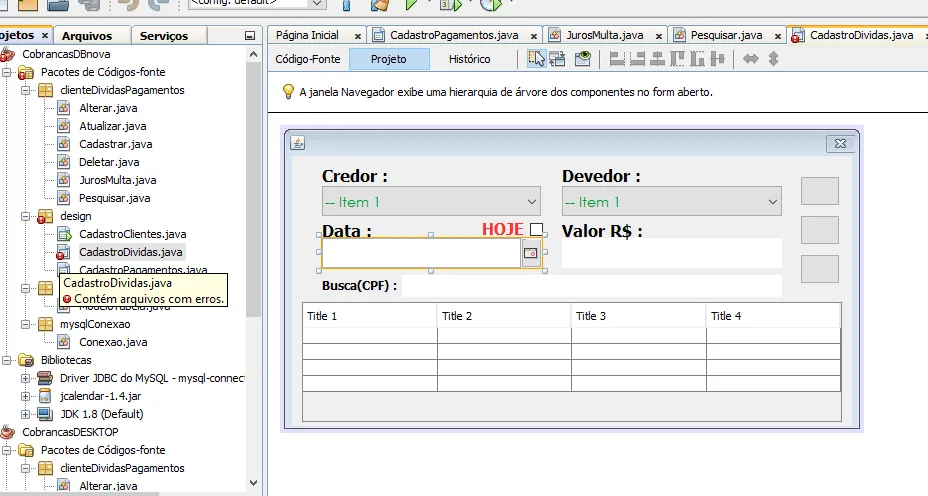Activate the Selection Mode tool
Screen dimensions: 928x496
(x=537, y=59)
